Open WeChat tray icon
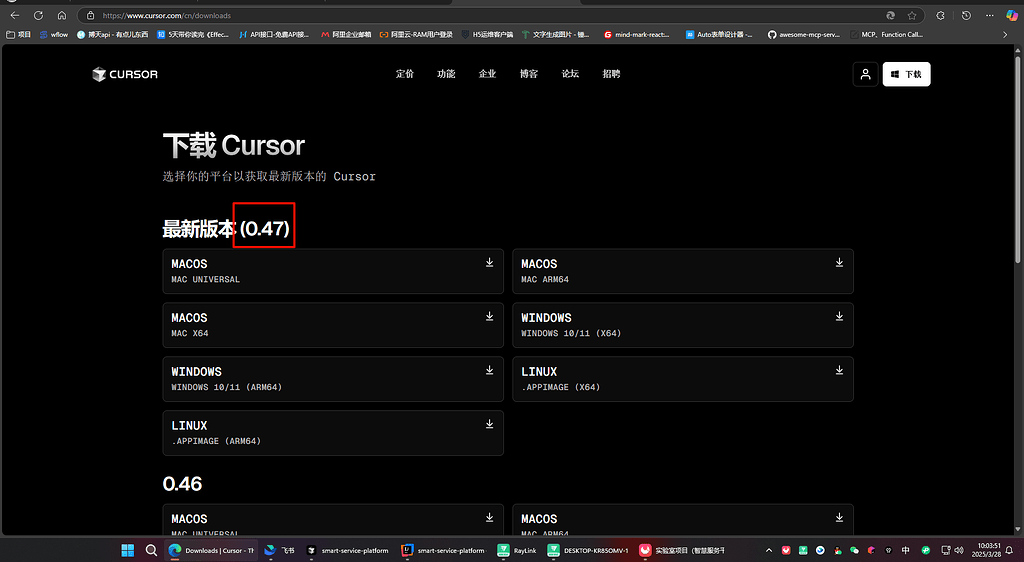1024x562 pixels. click(854, 550)
